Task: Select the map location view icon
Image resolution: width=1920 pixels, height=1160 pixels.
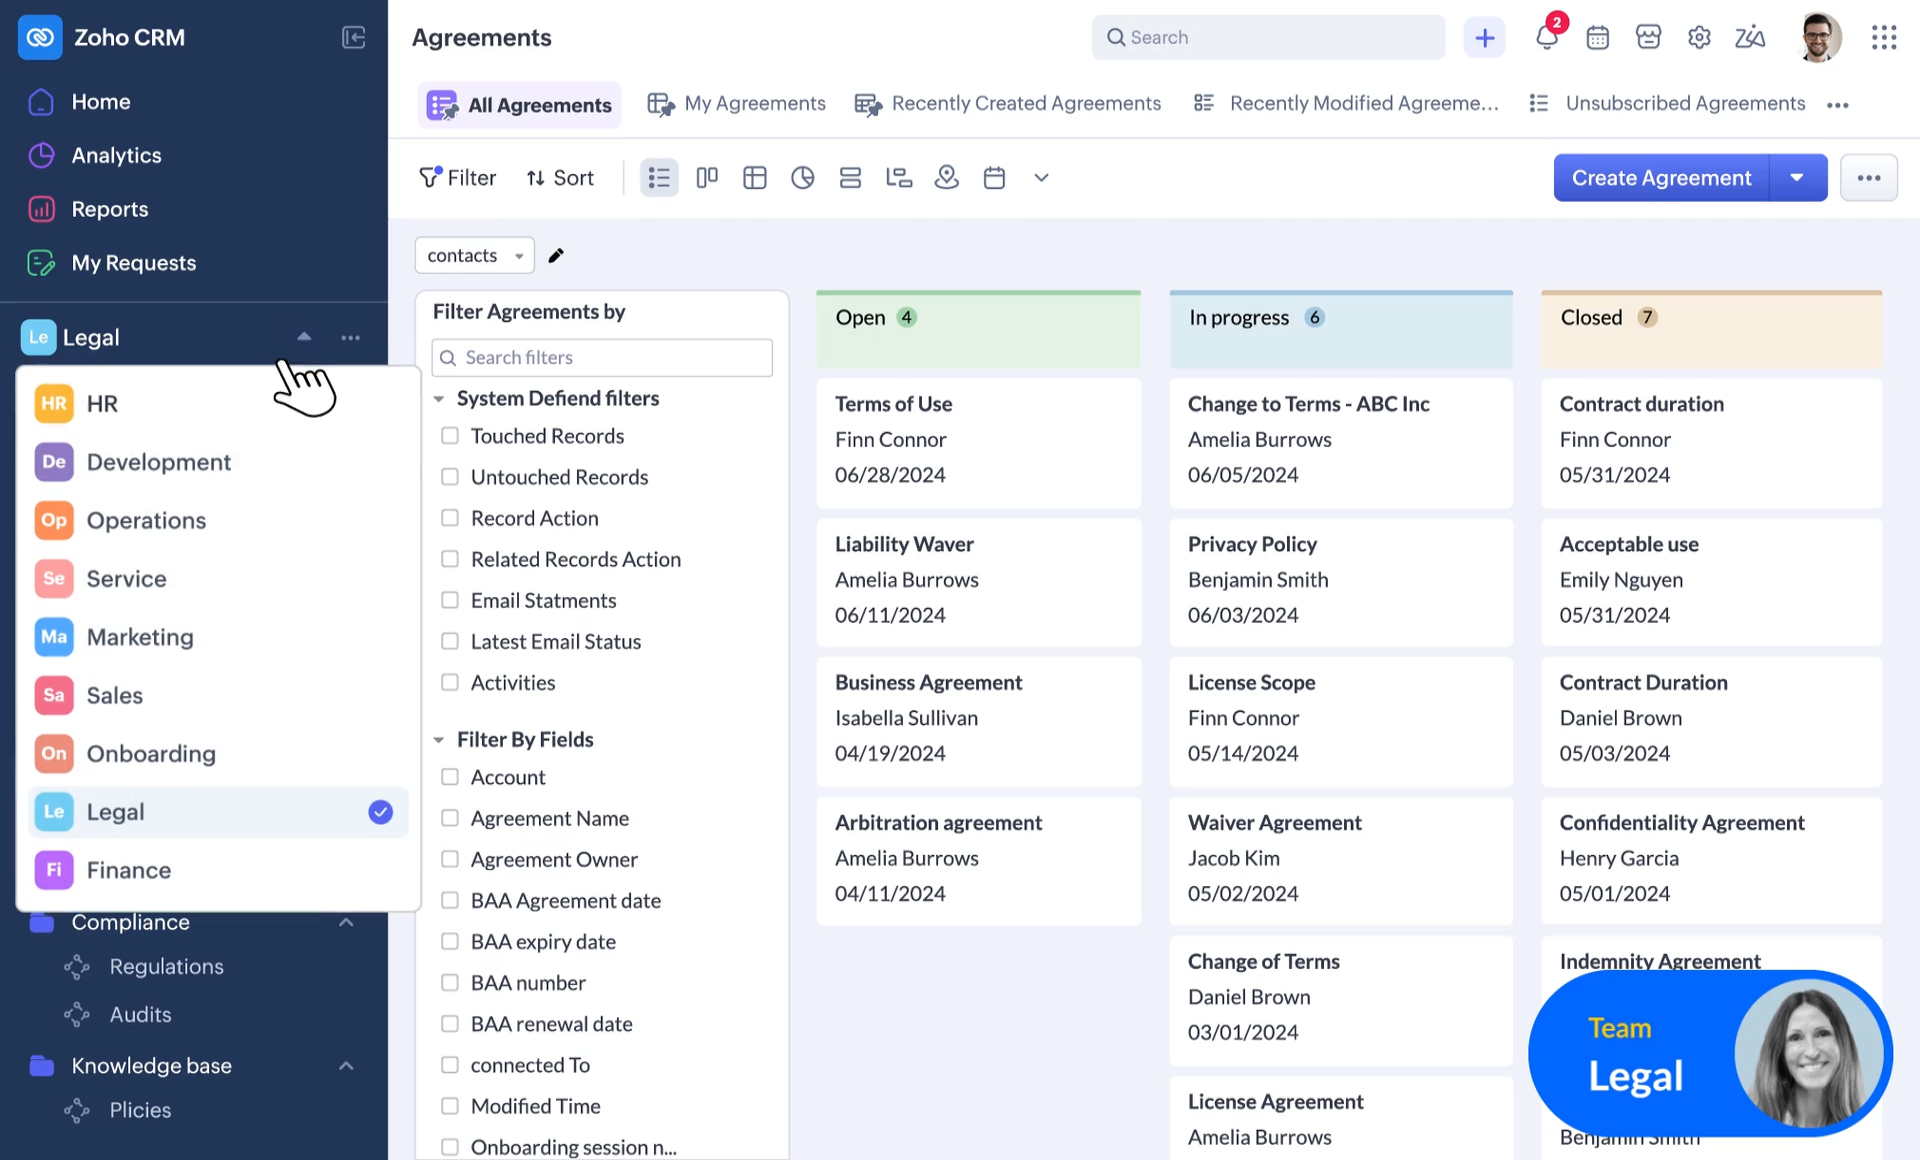Action: [947, 178]
